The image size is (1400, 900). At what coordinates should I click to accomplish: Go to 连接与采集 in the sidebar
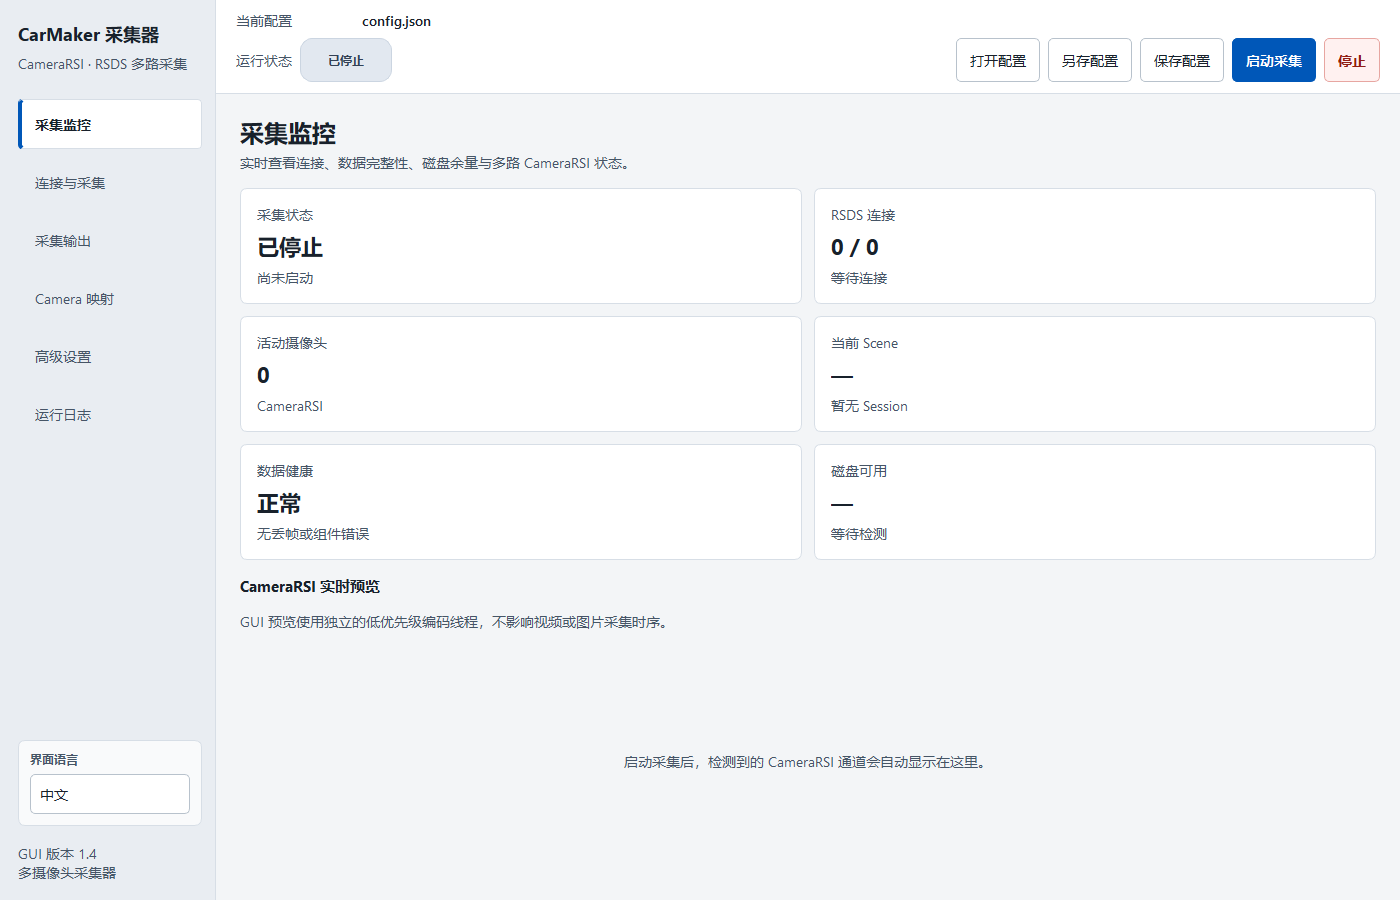(x=110, y=182)
